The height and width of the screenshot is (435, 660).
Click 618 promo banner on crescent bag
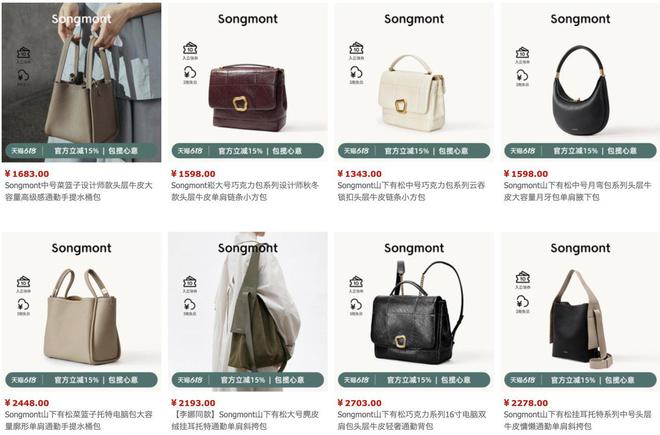point(580,151)
